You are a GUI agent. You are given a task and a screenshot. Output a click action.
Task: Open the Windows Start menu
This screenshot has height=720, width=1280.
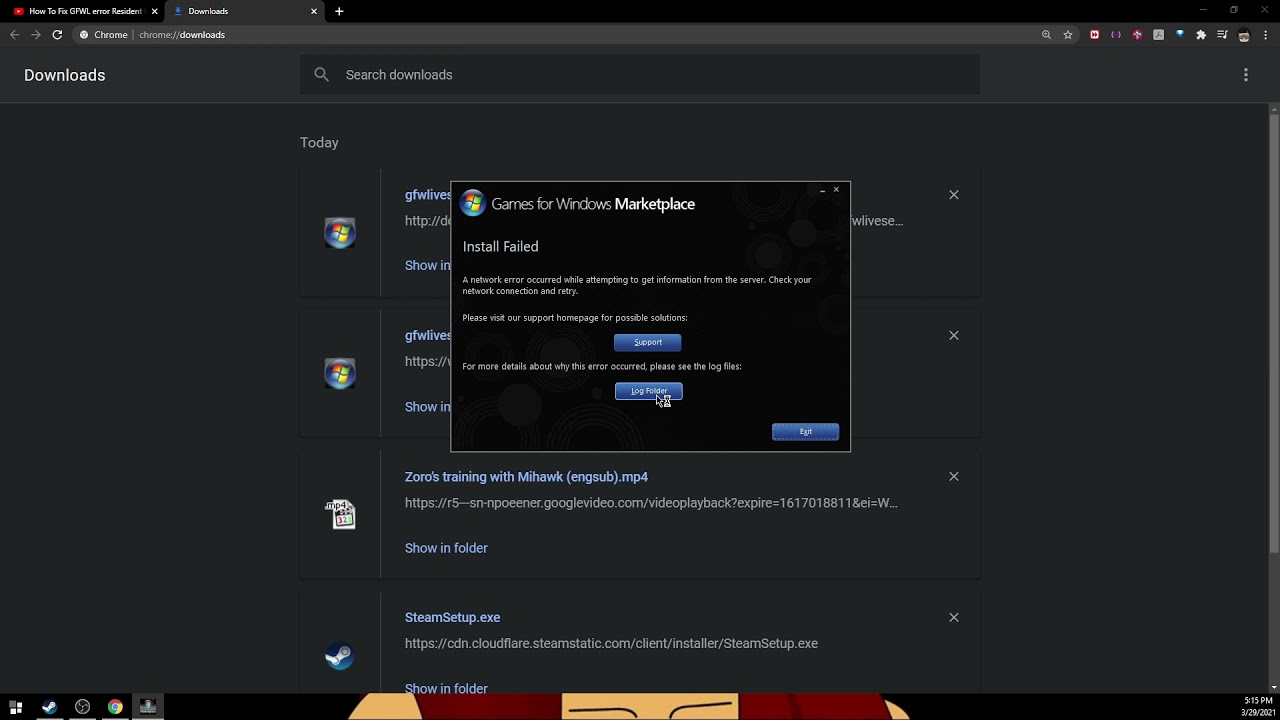[16, 707]
